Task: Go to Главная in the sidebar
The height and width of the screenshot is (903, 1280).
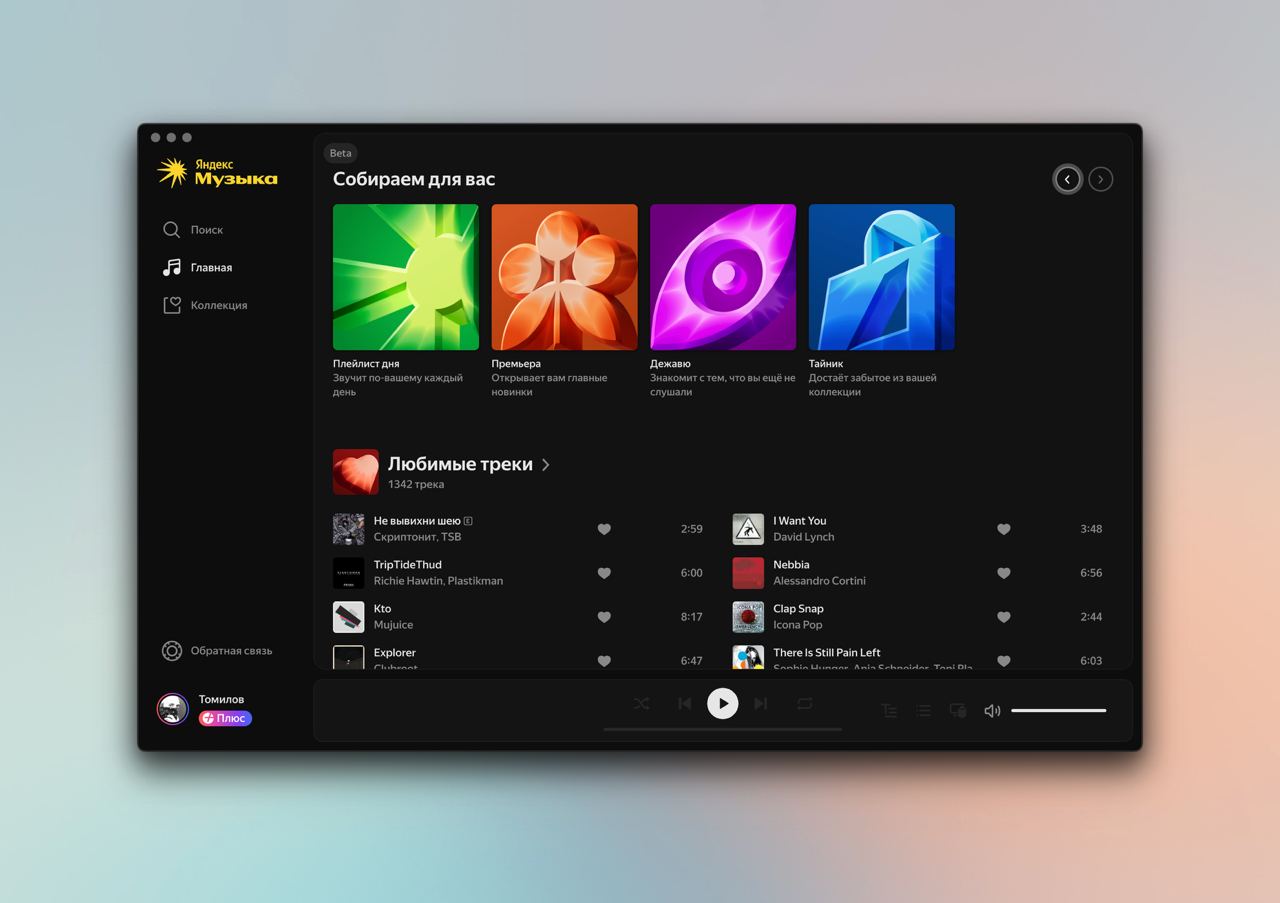Action: [197, 268]
